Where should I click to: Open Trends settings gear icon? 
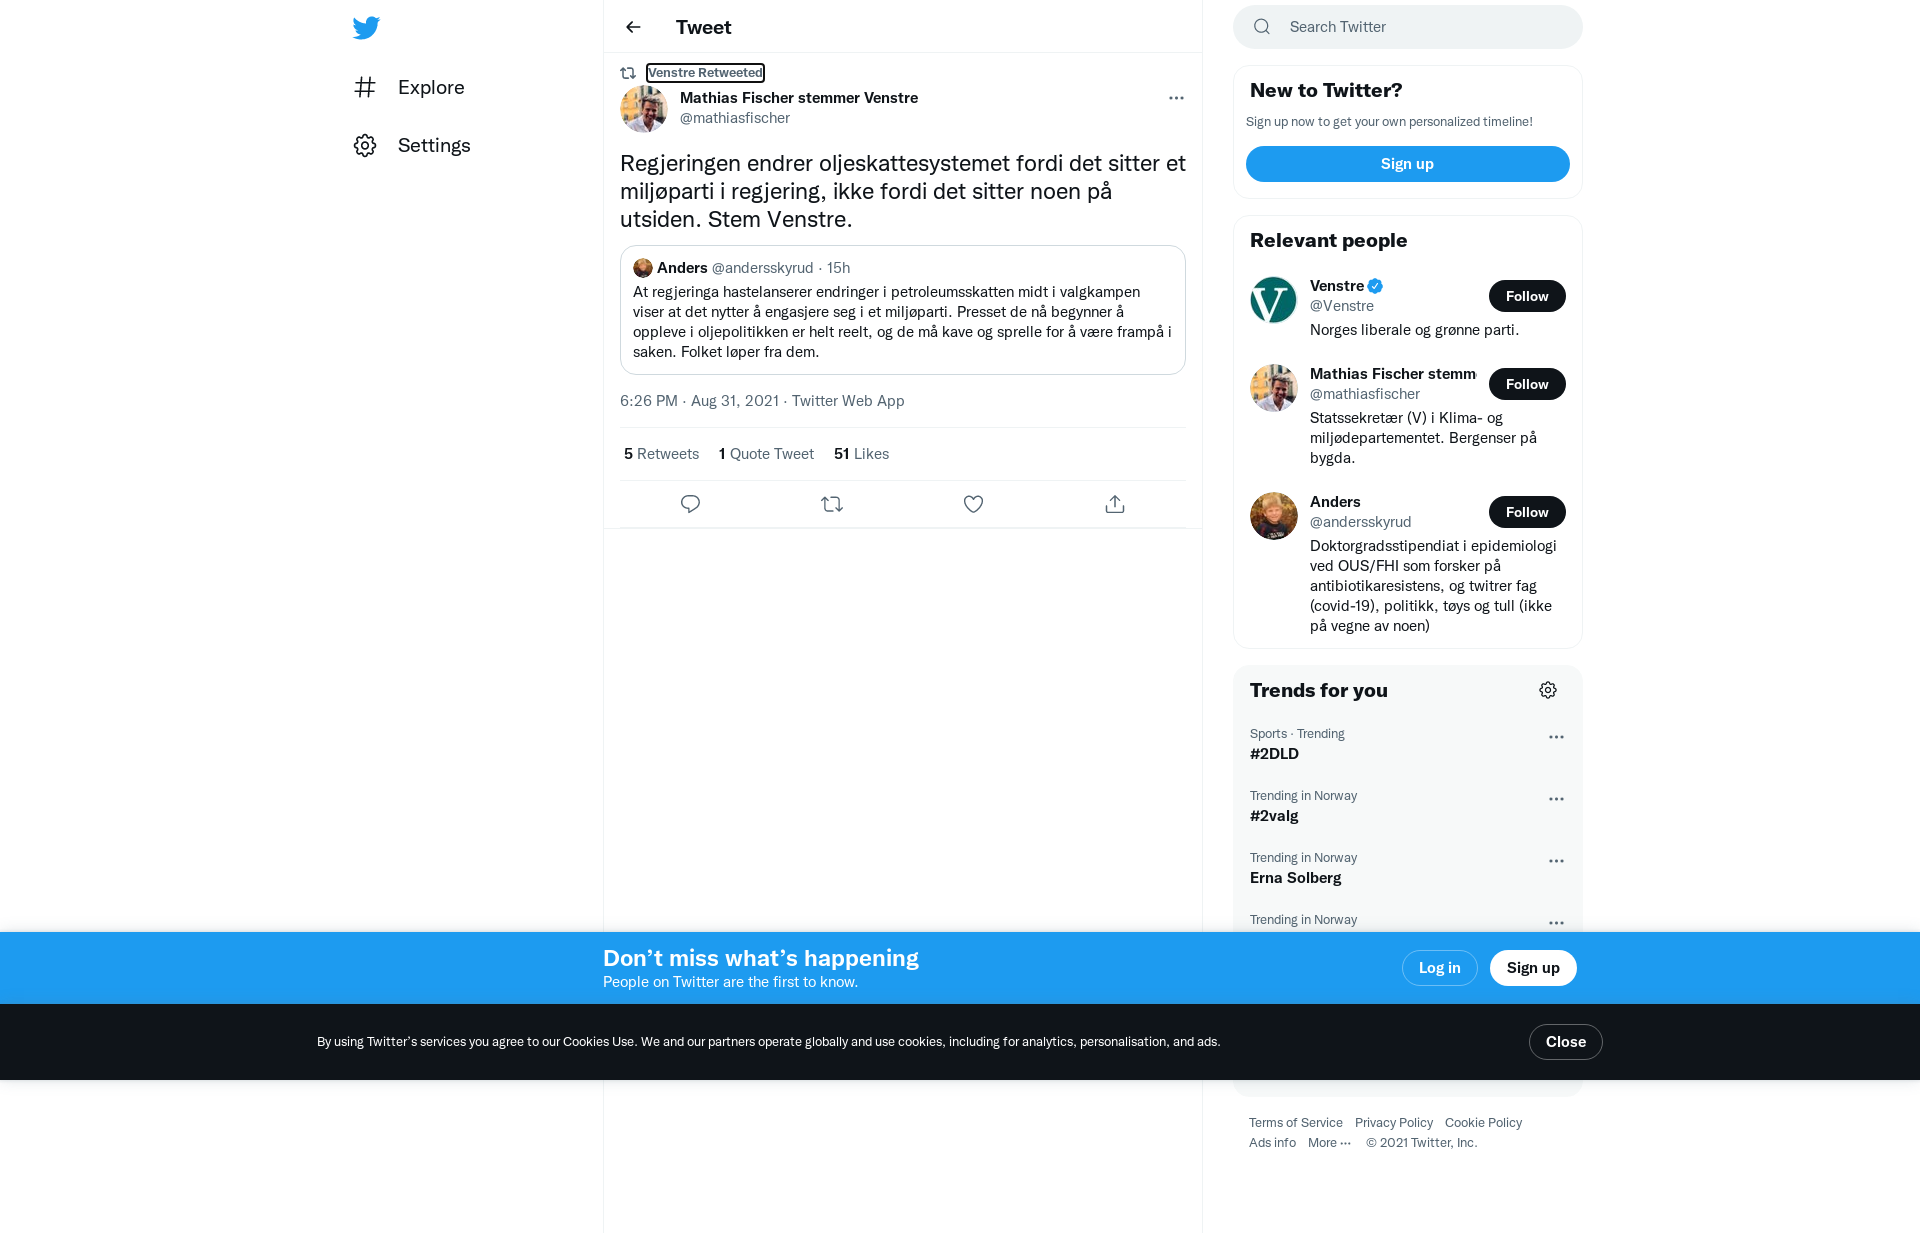pyautogui.click(x=1548, y=690)
